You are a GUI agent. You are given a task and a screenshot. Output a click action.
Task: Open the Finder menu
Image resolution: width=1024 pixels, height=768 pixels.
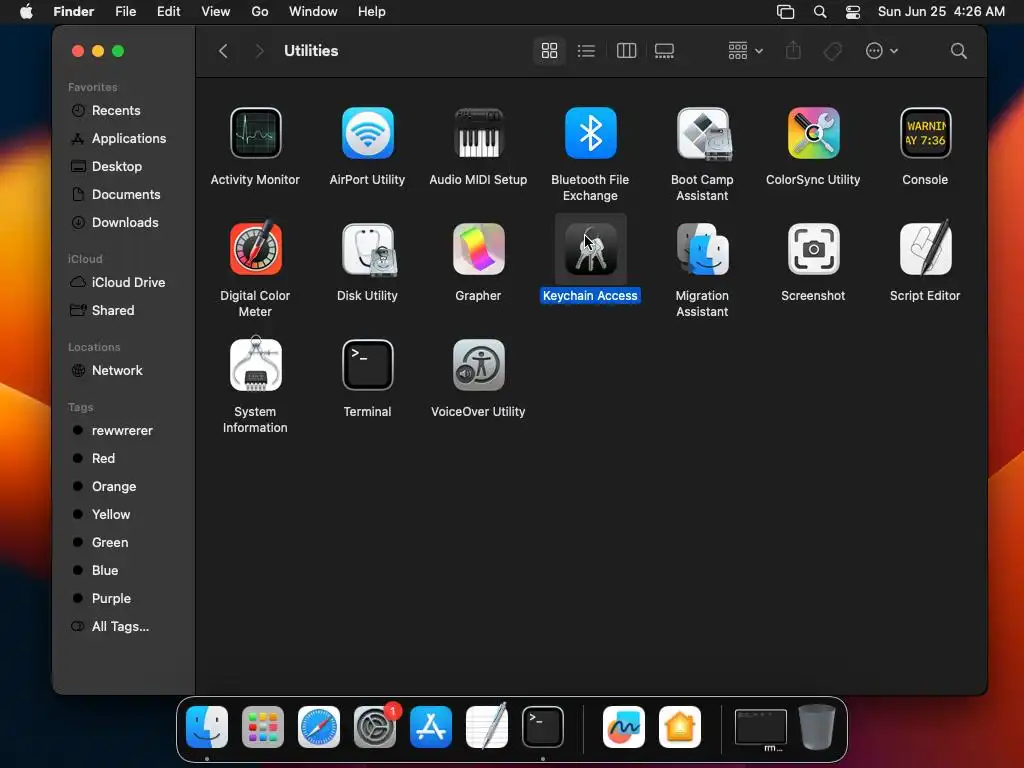pyautogui.click(x=73, y=12)
